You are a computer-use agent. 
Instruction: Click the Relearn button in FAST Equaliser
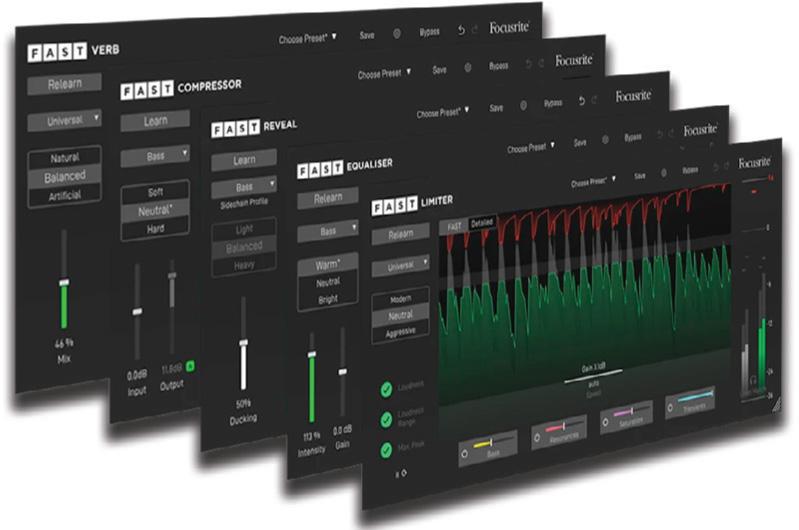(328, 198)
